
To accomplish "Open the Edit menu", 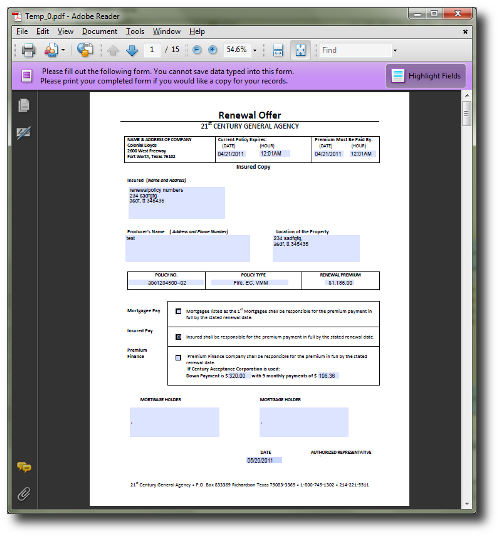I will [42, 32].
